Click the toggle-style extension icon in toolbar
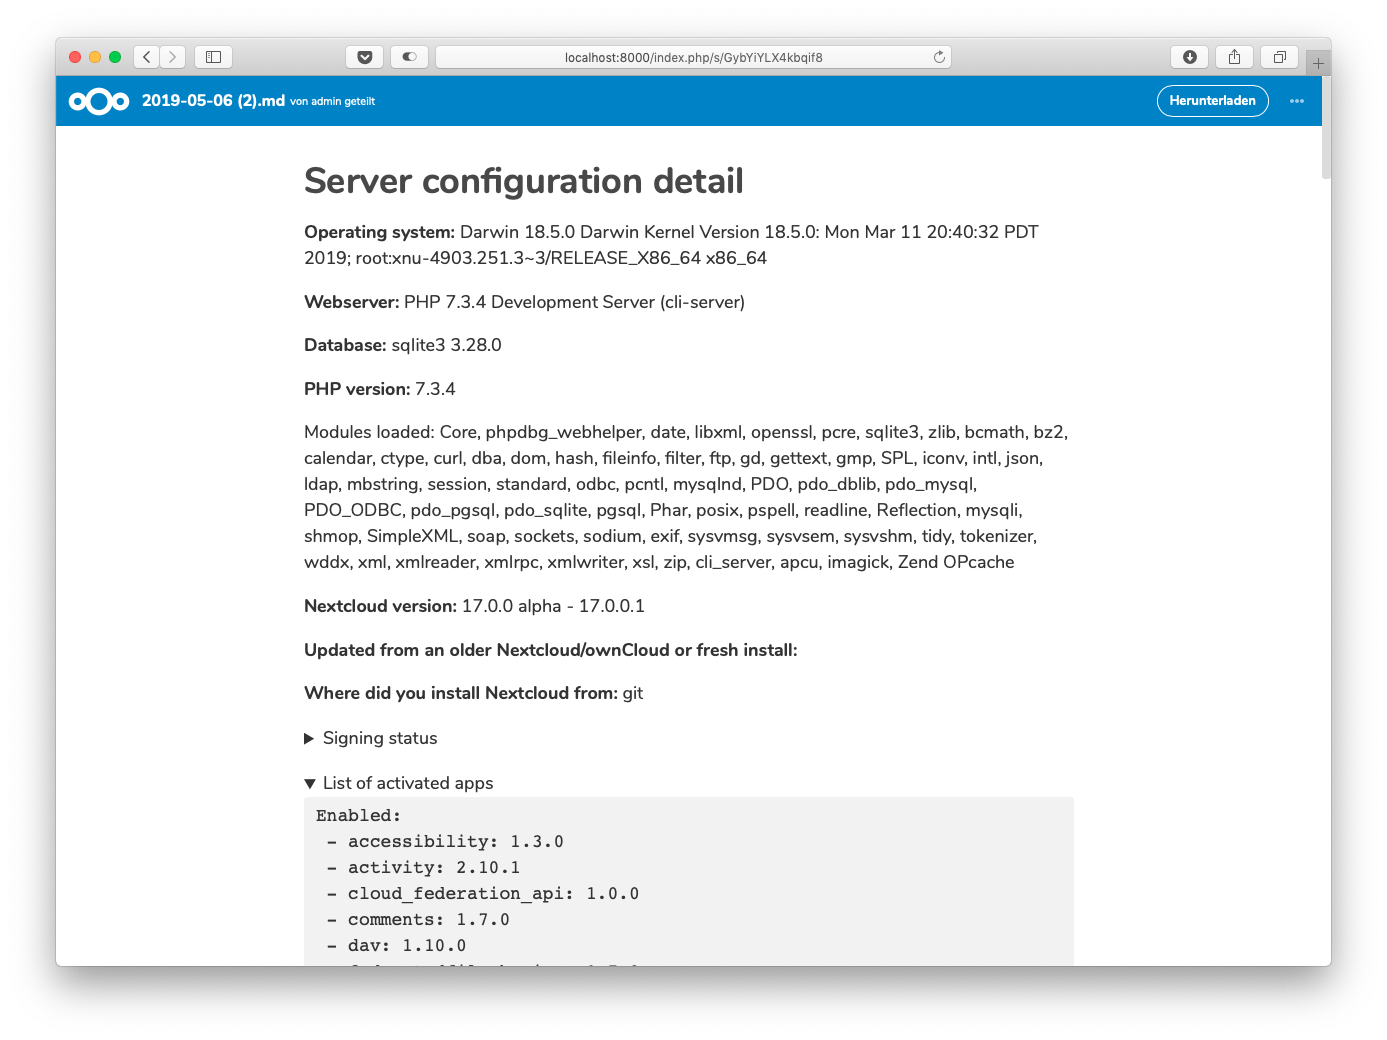Screen dimensions: 1387x1040 pyautogui.click(x=409, y=57)
